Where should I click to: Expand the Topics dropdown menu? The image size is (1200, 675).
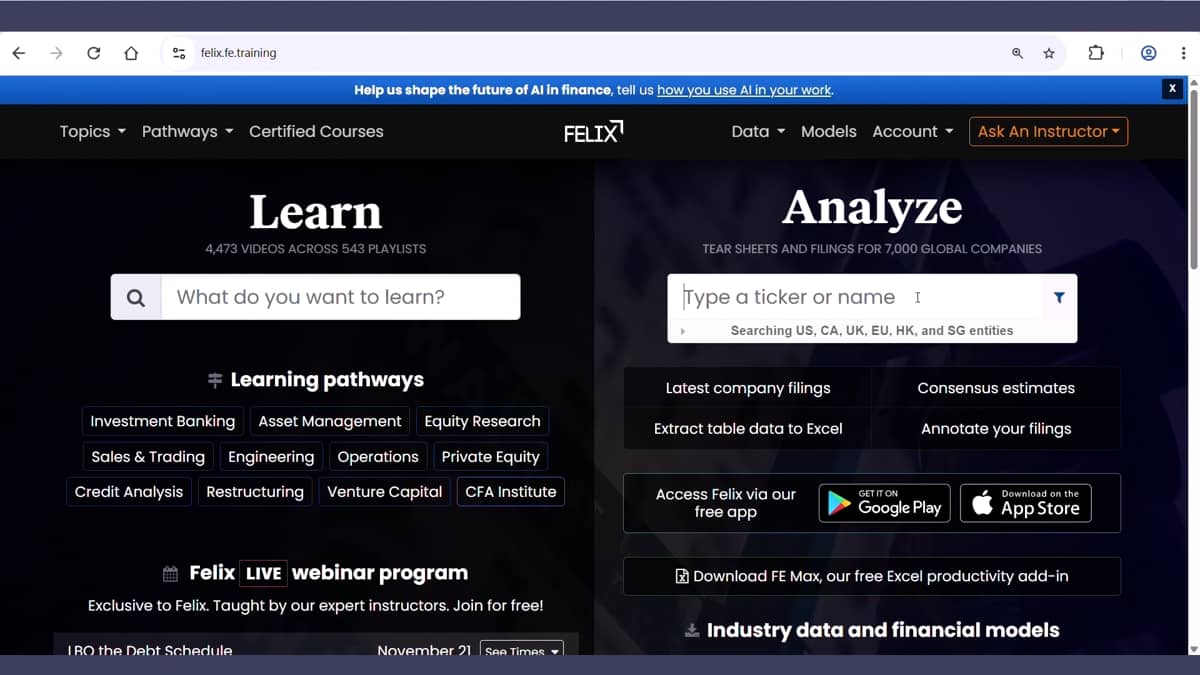click(x=92, y=131)
